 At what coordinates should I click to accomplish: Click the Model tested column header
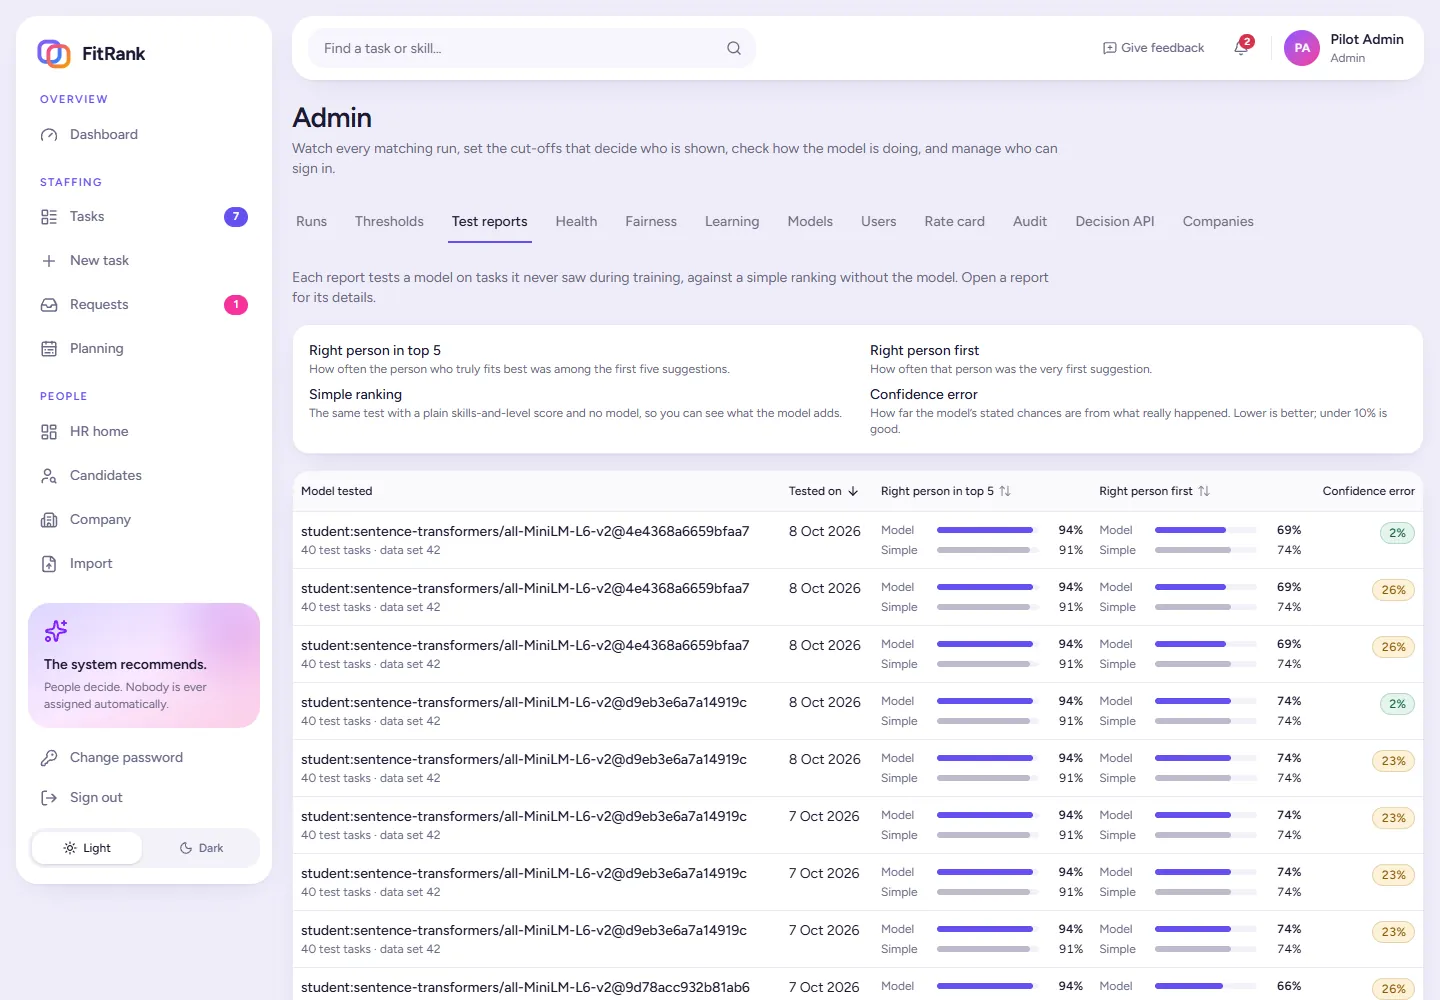pyautogui.click(x=337, y=491)
